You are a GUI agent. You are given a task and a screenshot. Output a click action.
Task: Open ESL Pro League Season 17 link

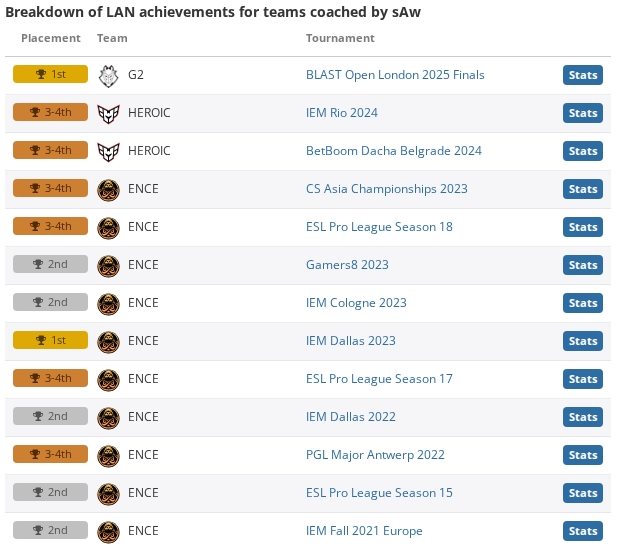point(379,379)
